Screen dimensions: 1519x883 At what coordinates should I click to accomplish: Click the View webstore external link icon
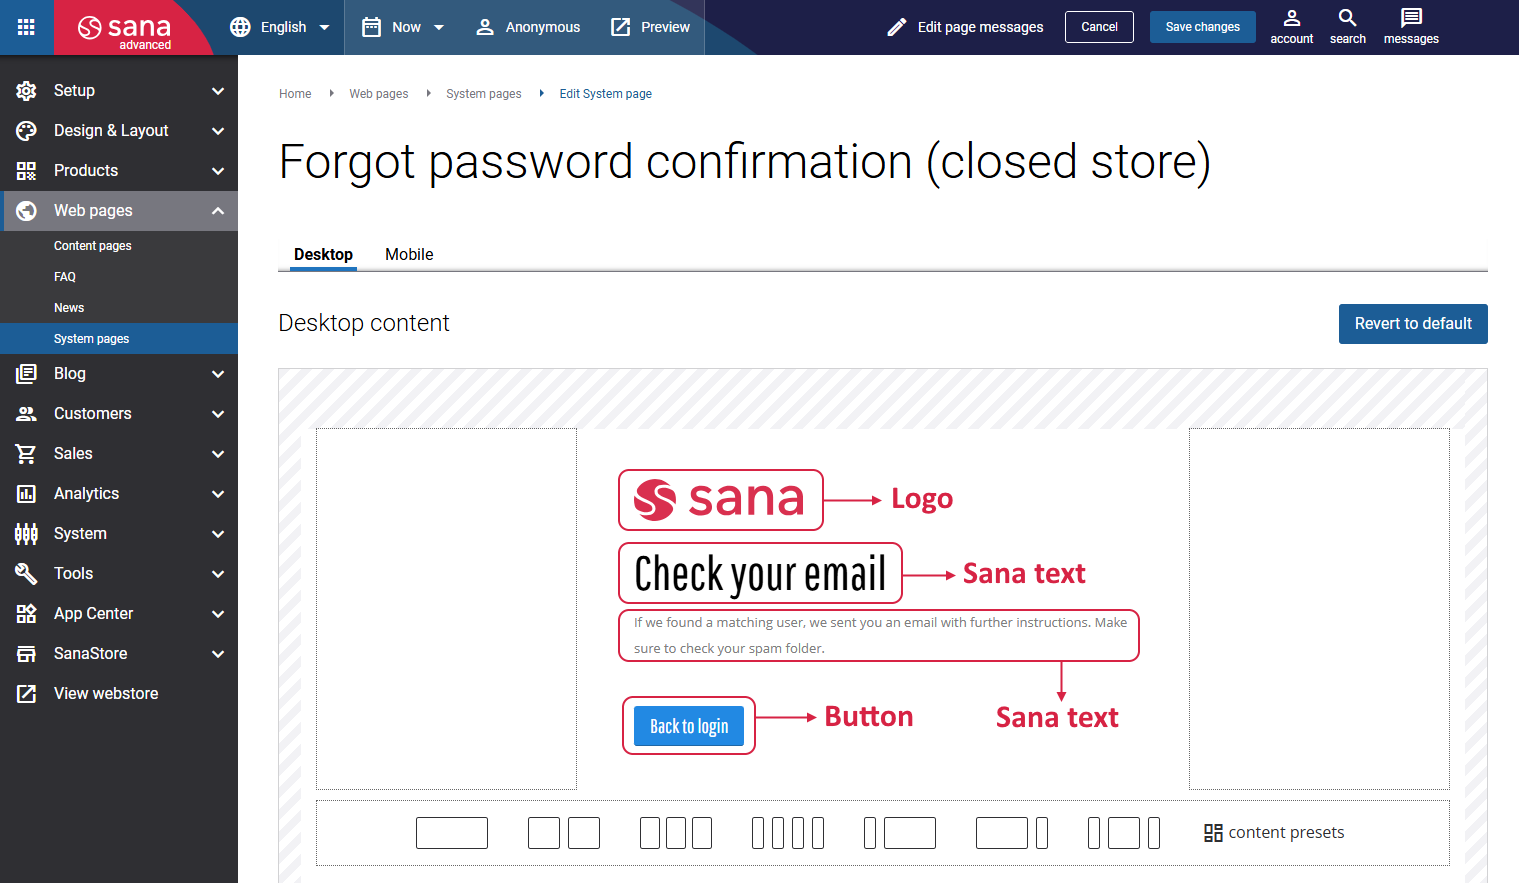pyautogui.click(x=25, y=693)
